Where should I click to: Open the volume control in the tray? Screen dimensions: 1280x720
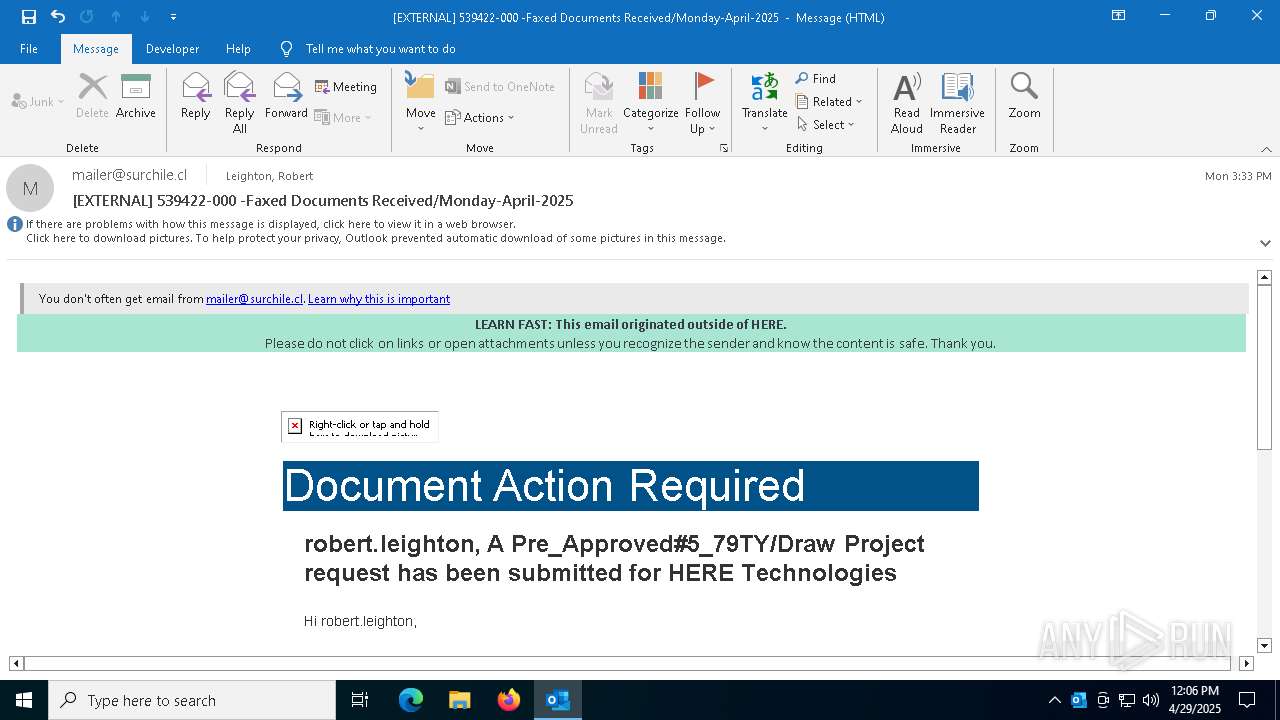coord(1151,700)
